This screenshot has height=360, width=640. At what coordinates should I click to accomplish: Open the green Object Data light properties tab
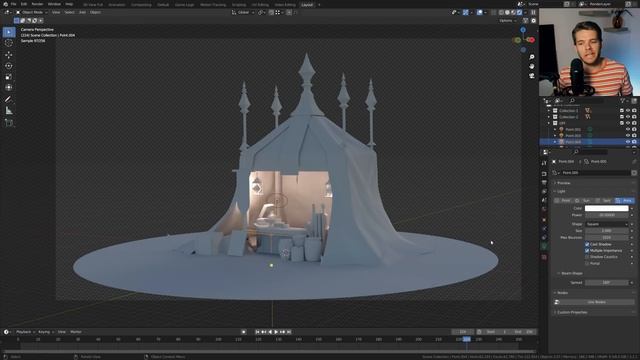click(544, 246)
